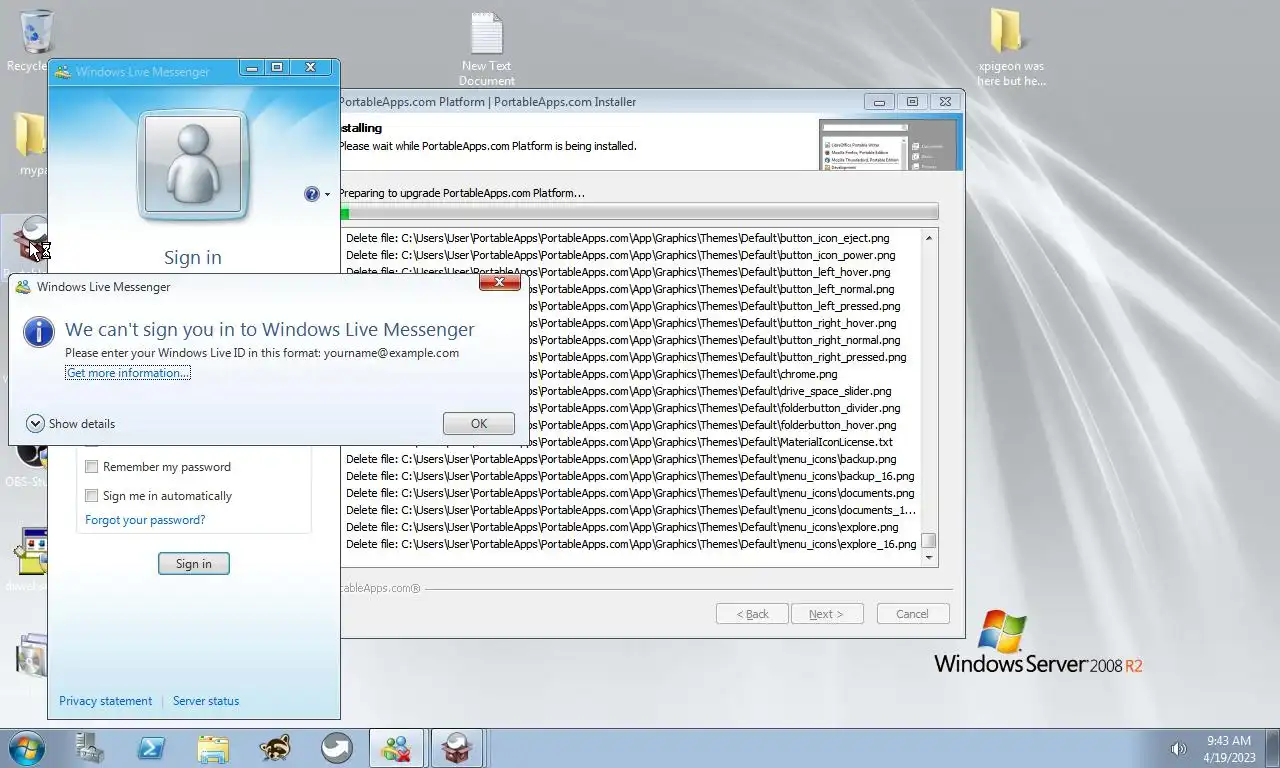Screen dimensions: 1280x768
Task: Click Cancel in the PortableApps installer
Action: (x=913, y=614)
